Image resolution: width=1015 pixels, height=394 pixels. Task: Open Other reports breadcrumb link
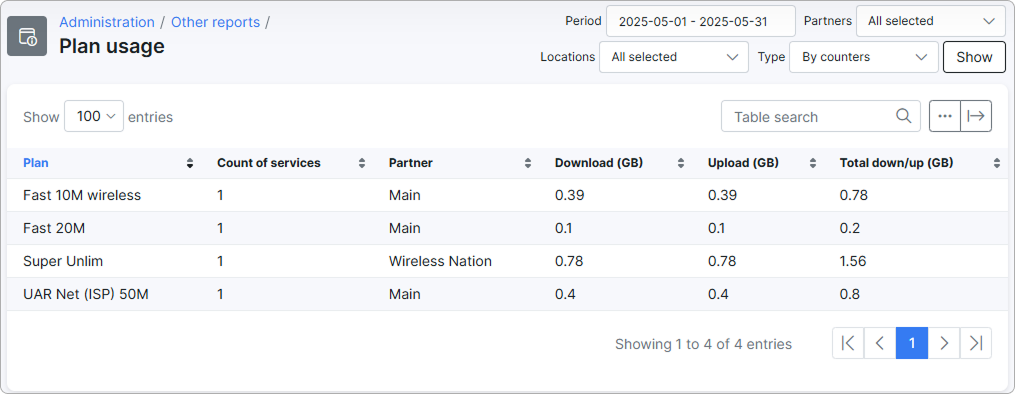coord(216,22)
